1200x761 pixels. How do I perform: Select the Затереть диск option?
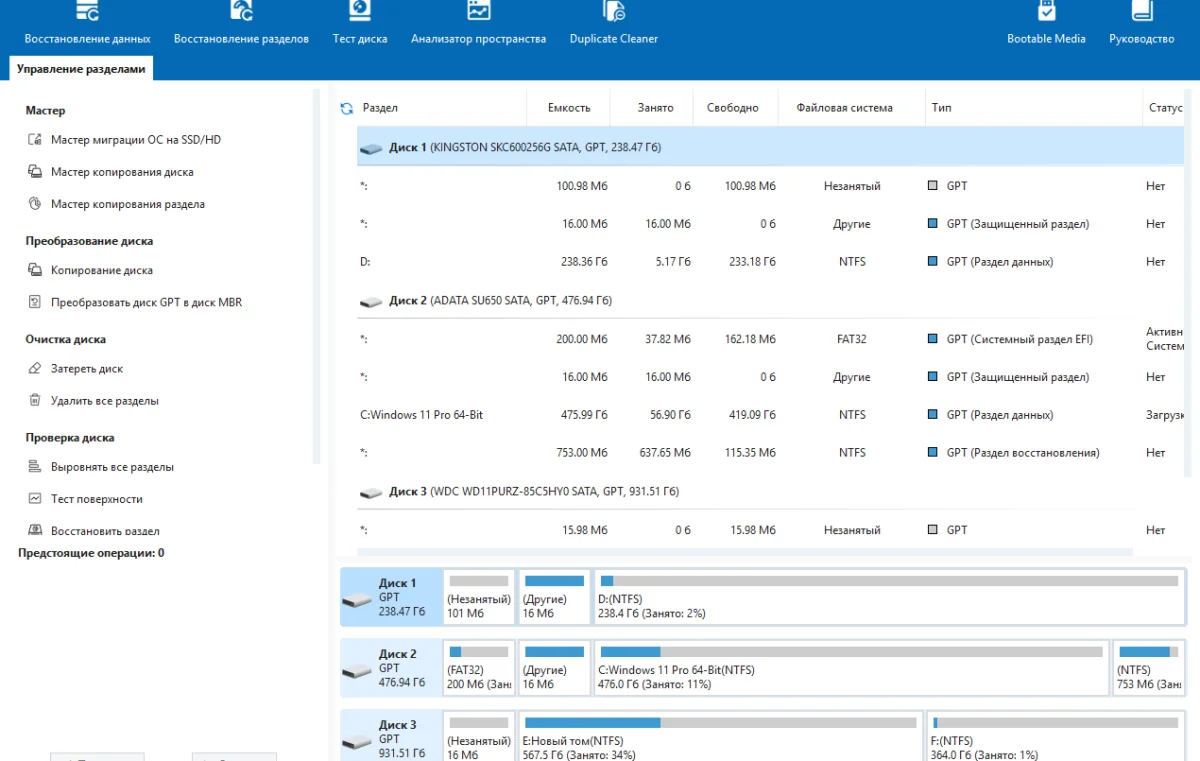coord(86,369)
